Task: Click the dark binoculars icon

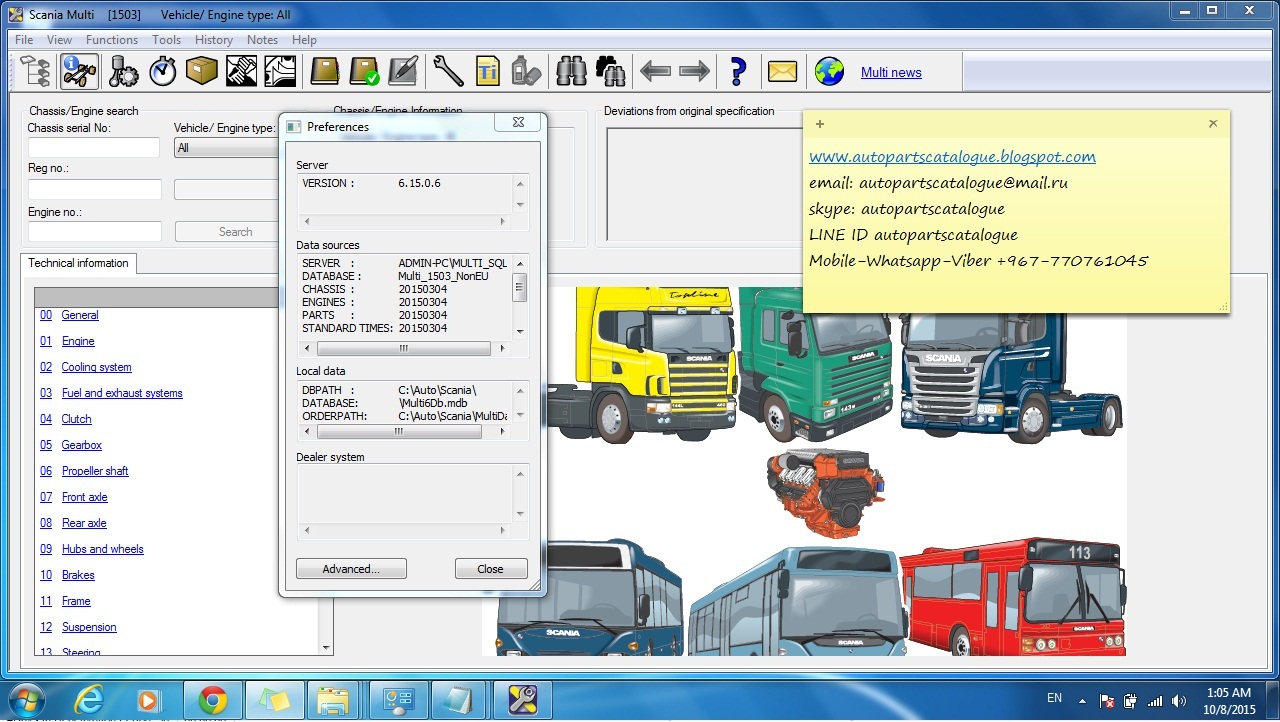Action: coord(610,71)
